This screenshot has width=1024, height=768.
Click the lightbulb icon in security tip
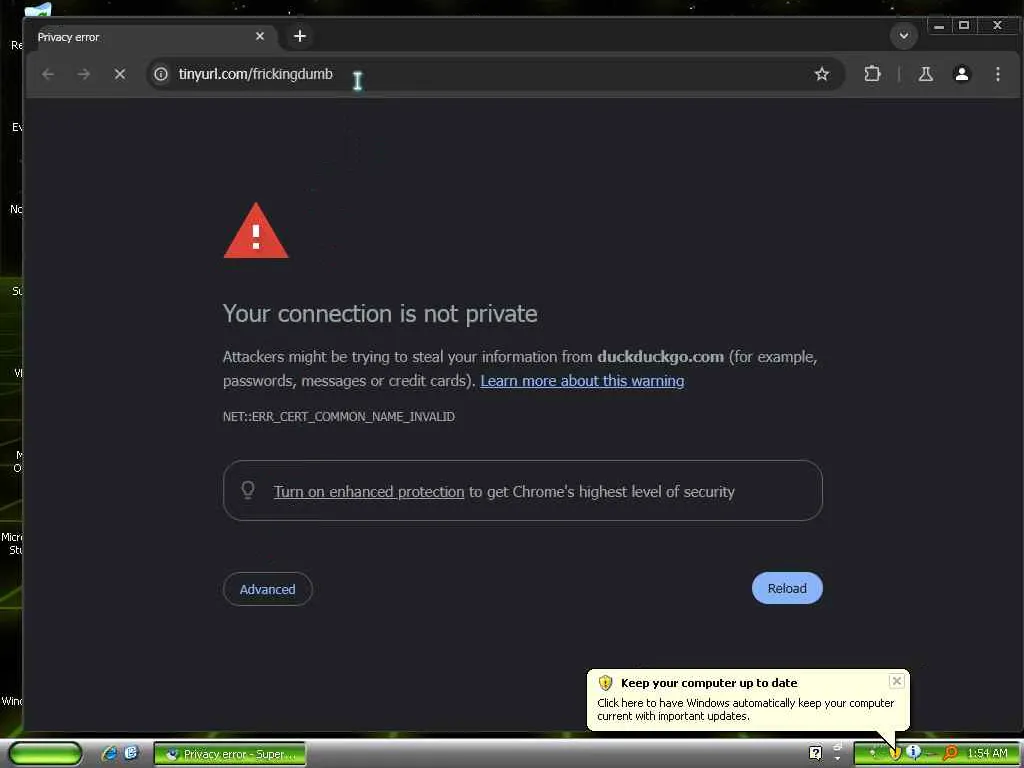pos(248,490)
